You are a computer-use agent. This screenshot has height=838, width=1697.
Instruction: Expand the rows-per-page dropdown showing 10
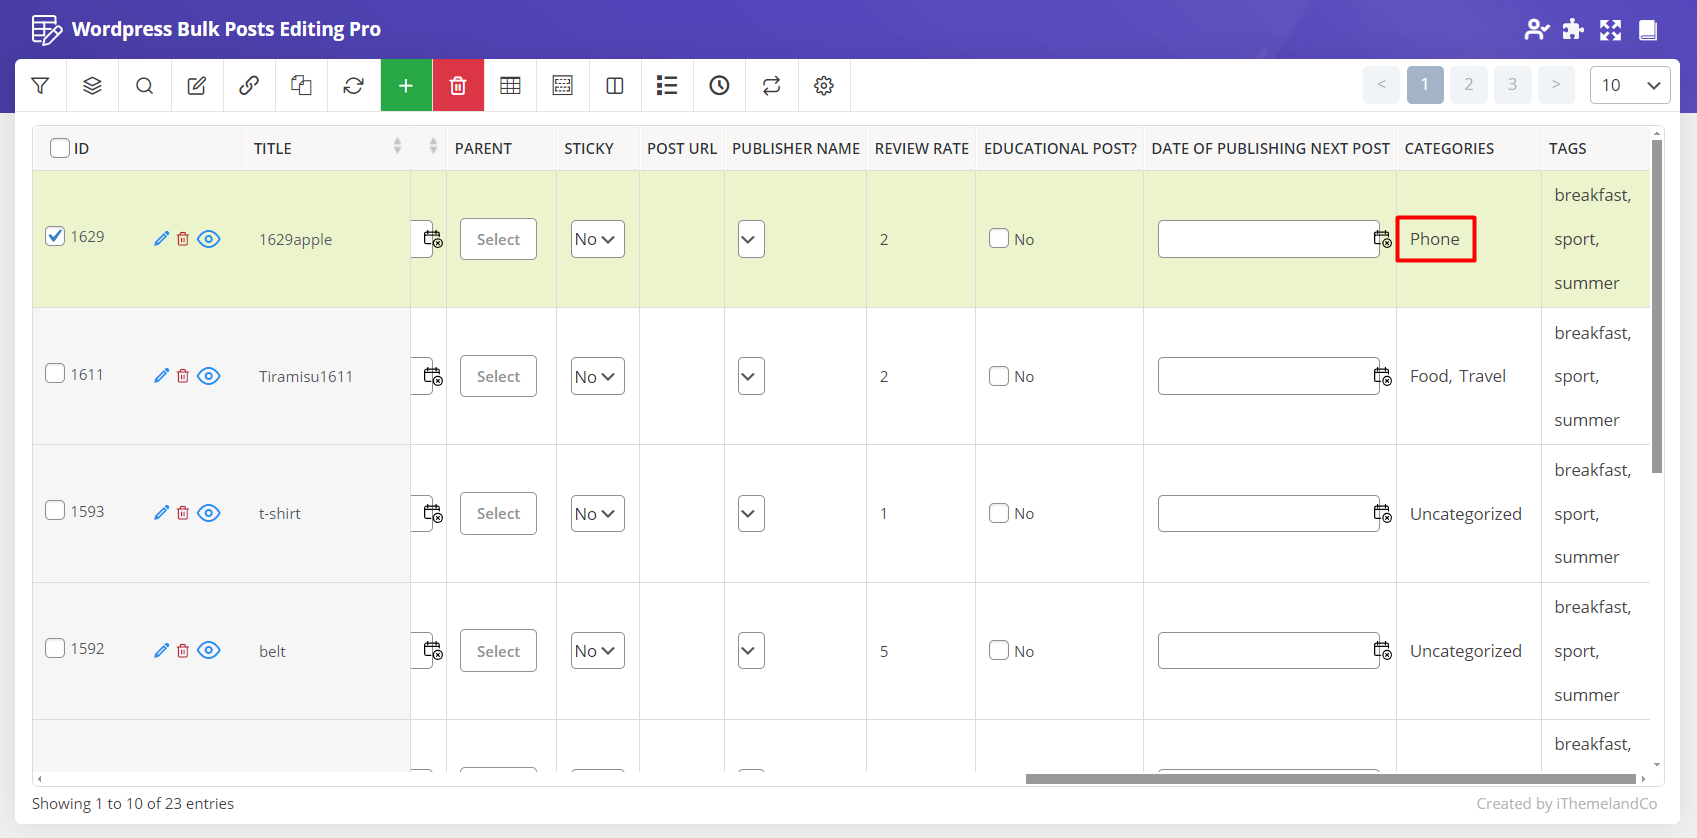[1629, 85]
